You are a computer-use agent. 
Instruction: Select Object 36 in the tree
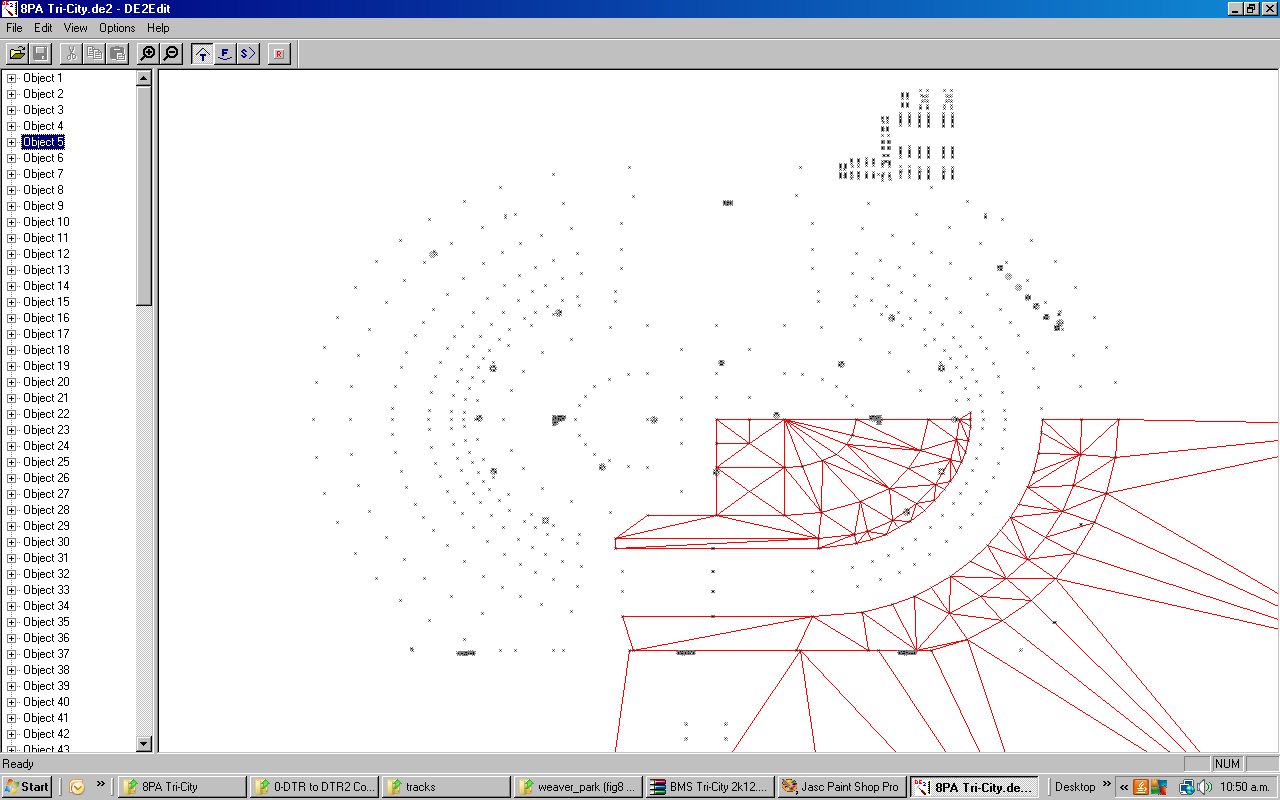coord(46,638)
